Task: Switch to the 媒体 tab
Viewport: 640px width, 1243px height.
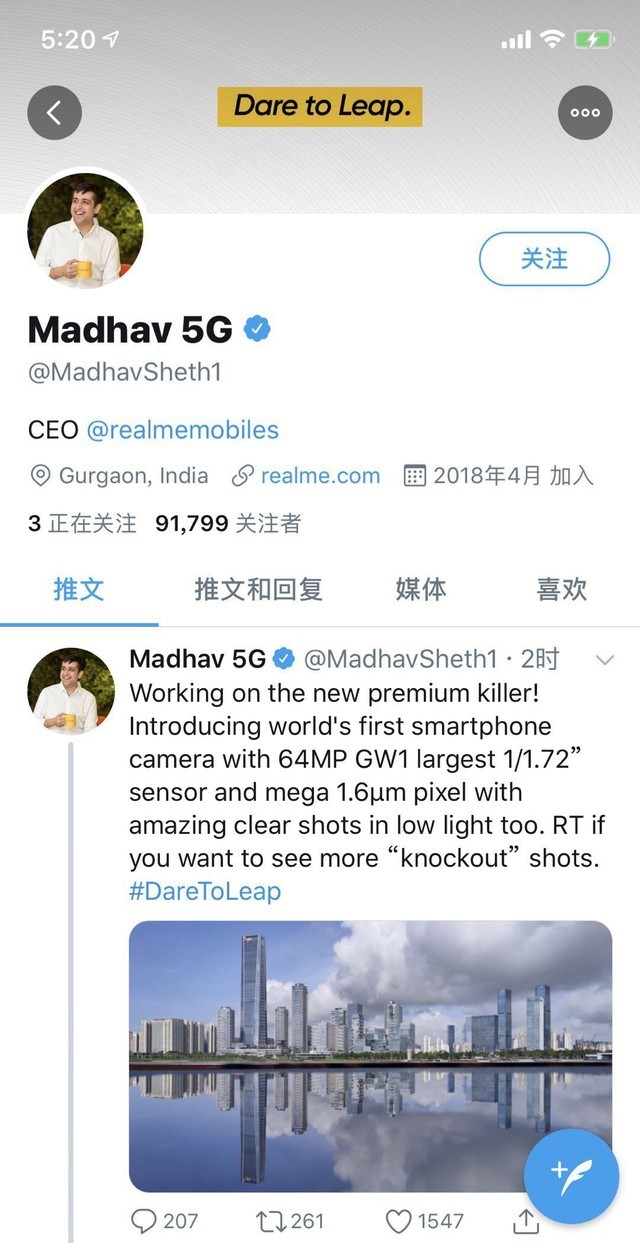Action: point(420,589)
